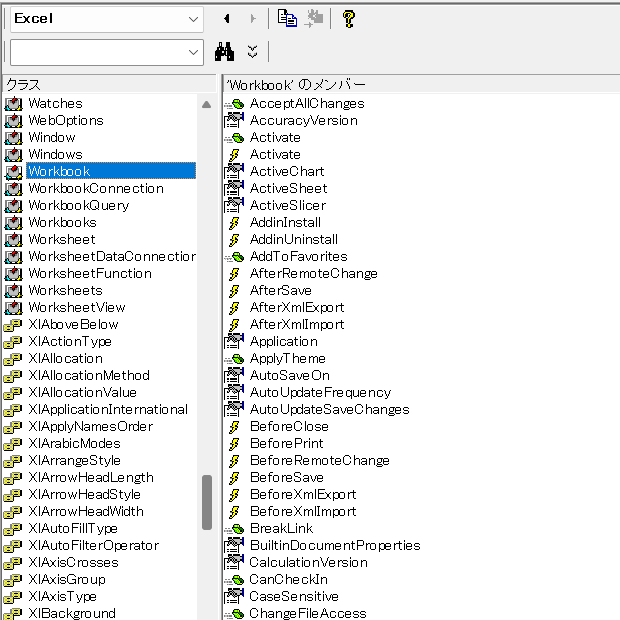Click the Go Forward arrow button

(x=253, y=19)
